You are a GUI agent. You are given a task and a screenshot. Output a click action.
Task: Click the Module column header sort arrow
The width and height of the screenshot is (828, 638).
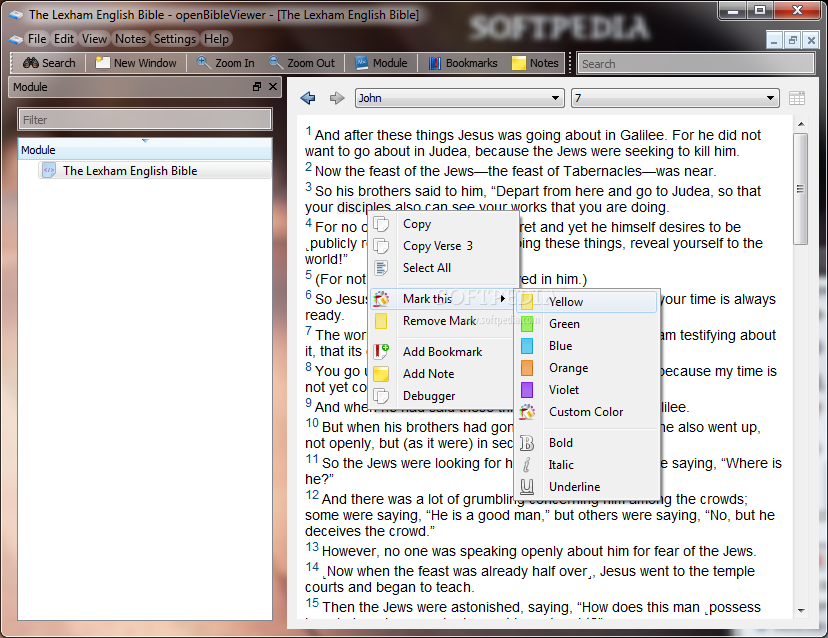[145, 140]
